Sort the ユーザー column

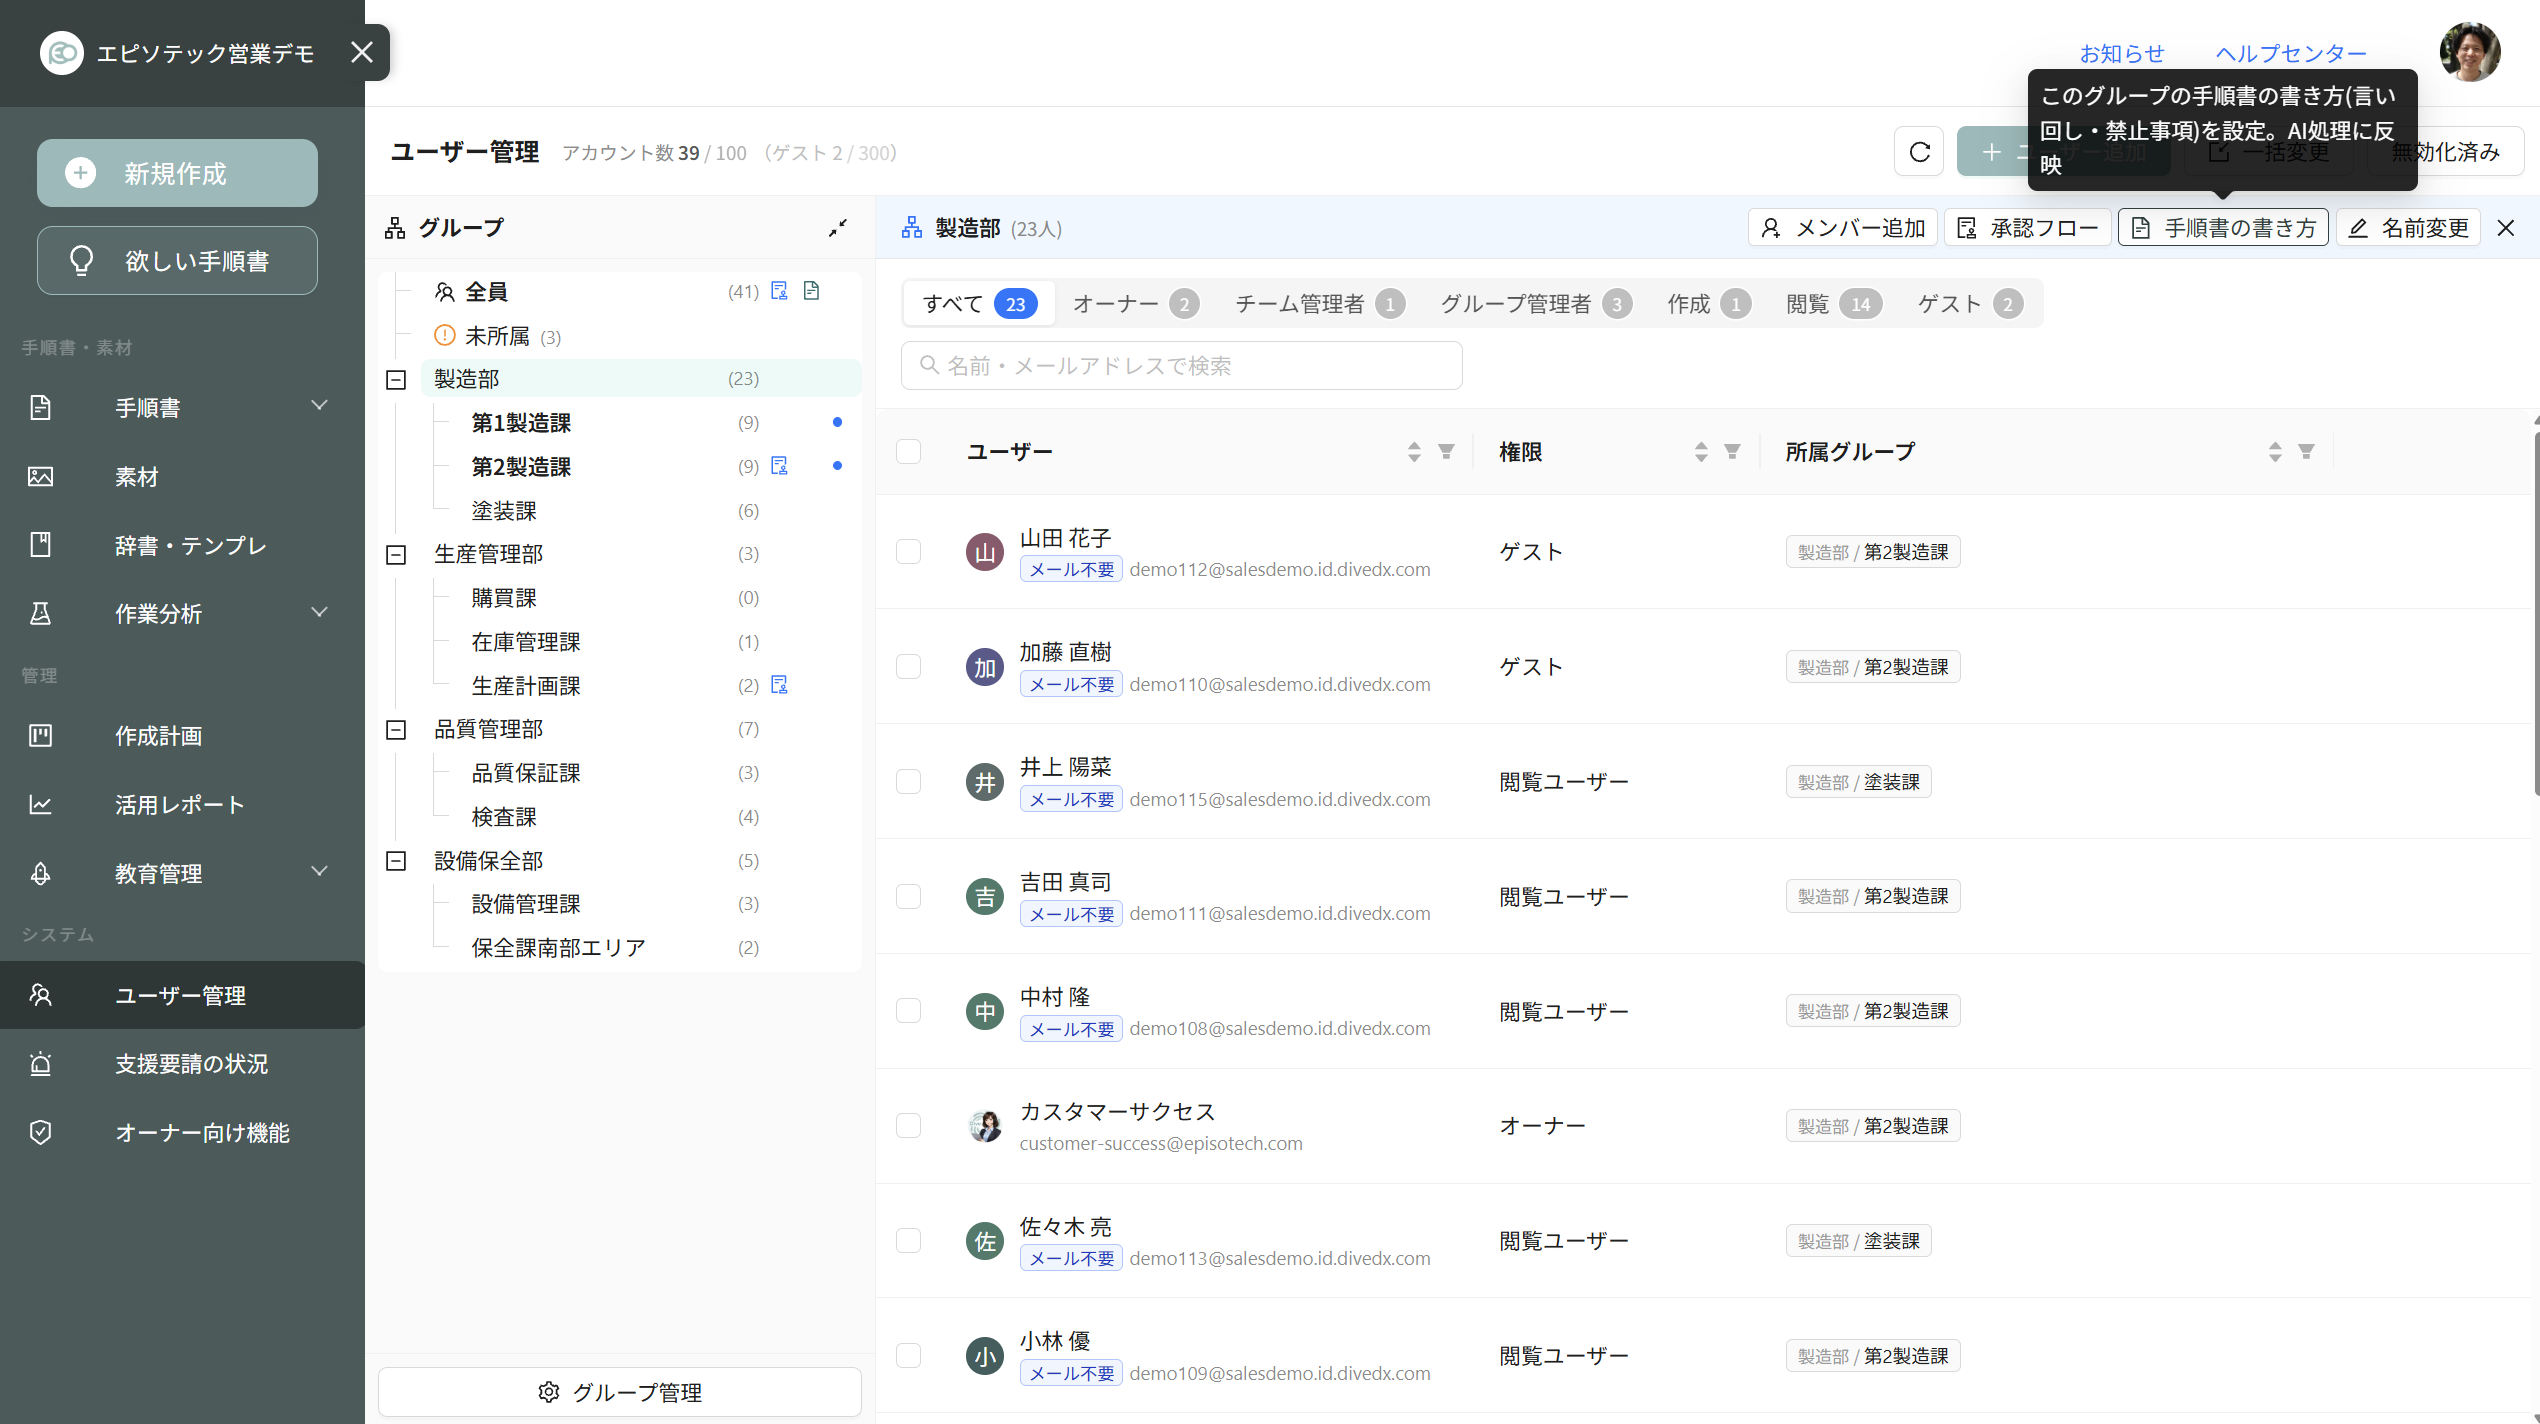click(x=1414, y=452)
